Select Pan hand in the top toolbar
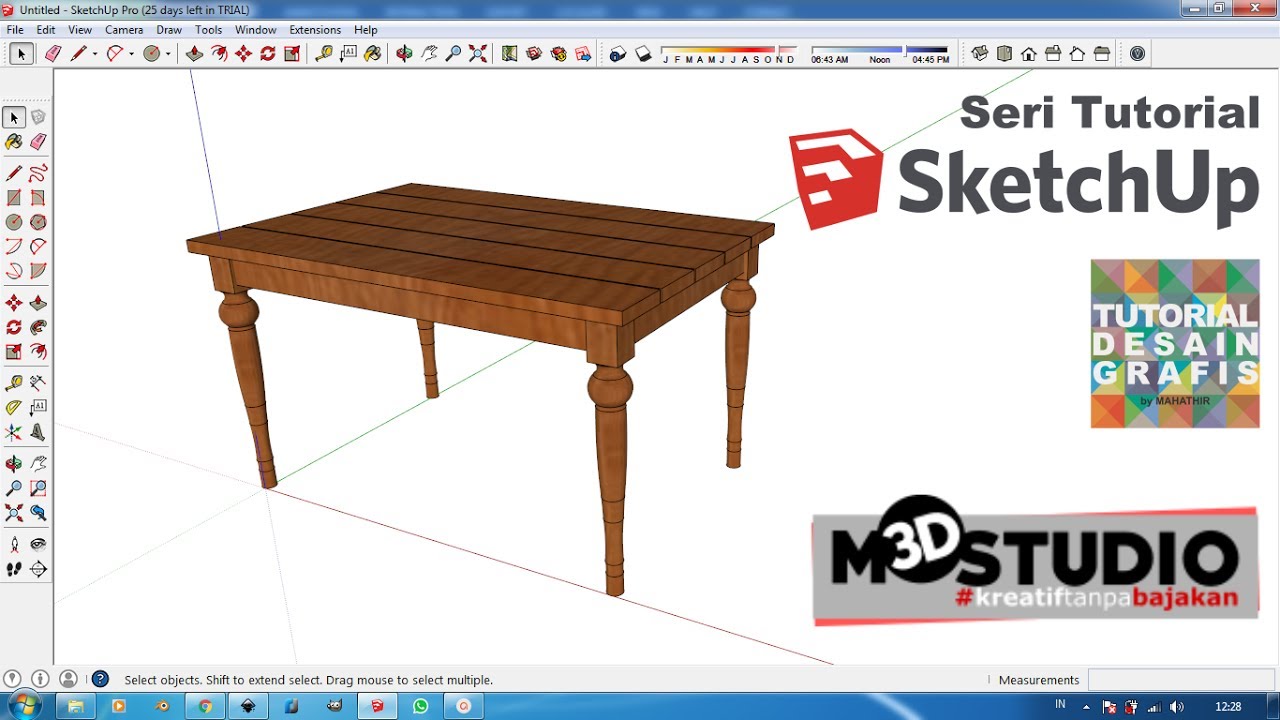1280x720 pixels. point(429,54)
